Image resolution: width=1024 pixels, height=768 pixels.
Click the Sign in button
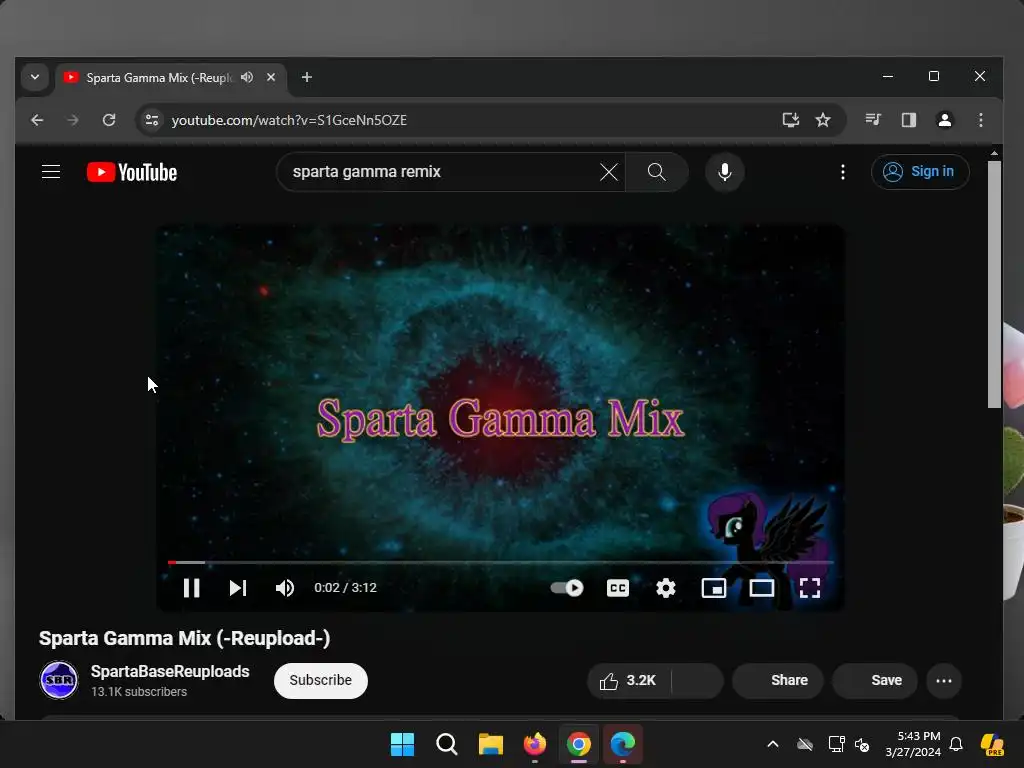pyautogui.click(x=920, y=172)
